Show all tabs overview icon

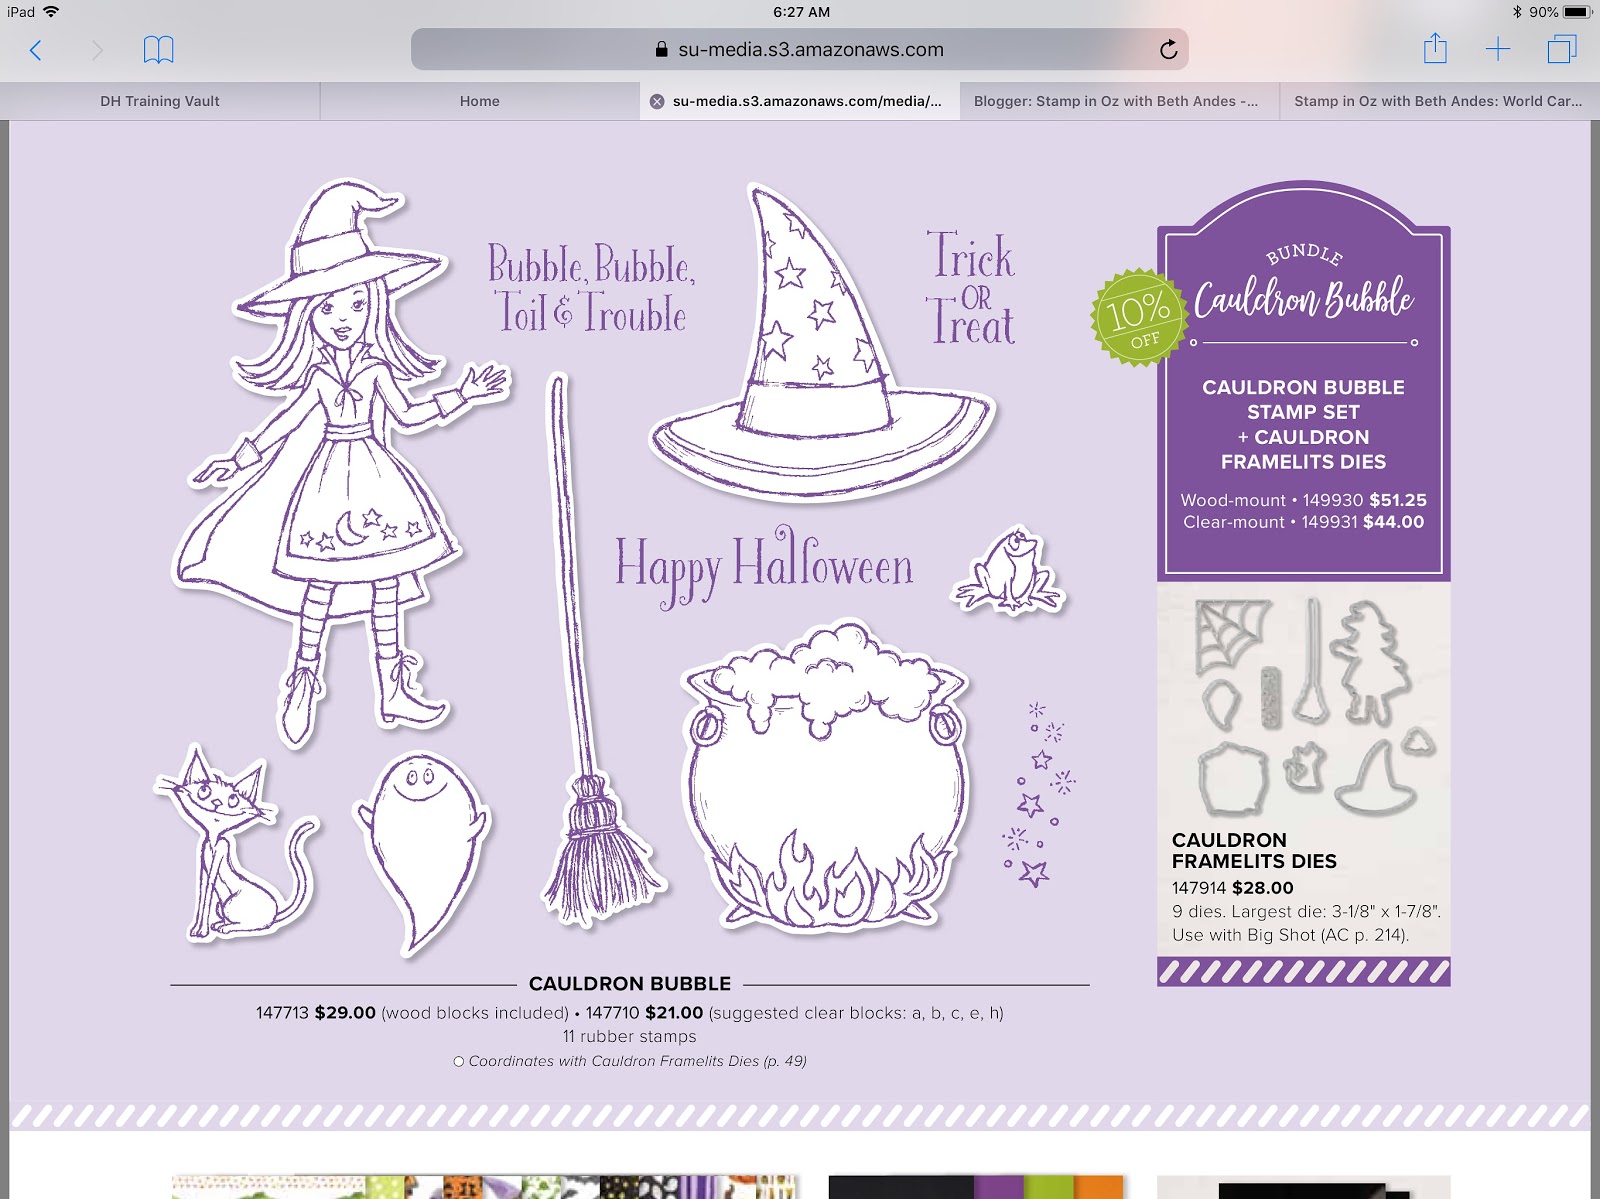pyautogui.click(x=1562, y=49)
